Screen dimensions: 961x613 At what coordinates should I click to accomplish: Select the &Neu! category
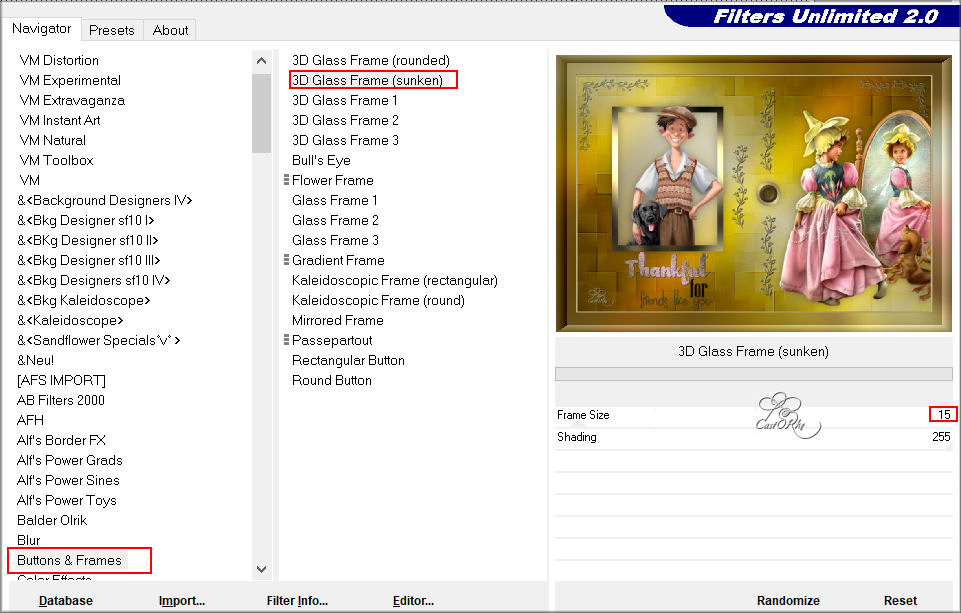coord(36,360)
